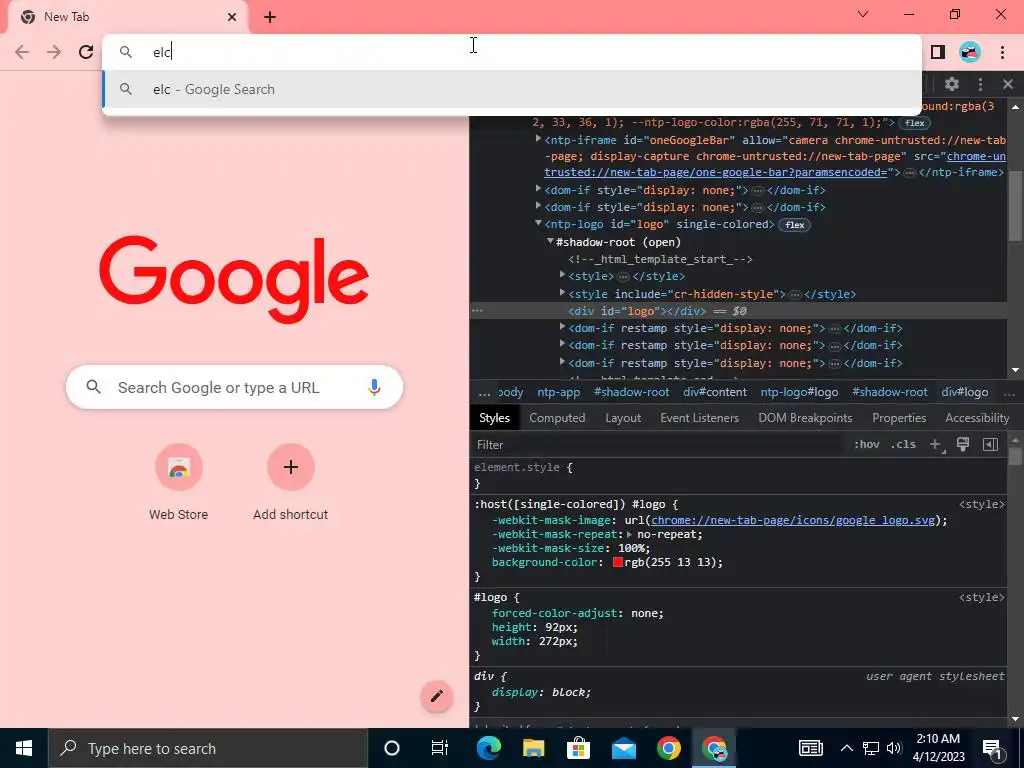
Task: Select the 'elc - Google Search' suggestion
Action: point(512,89)
